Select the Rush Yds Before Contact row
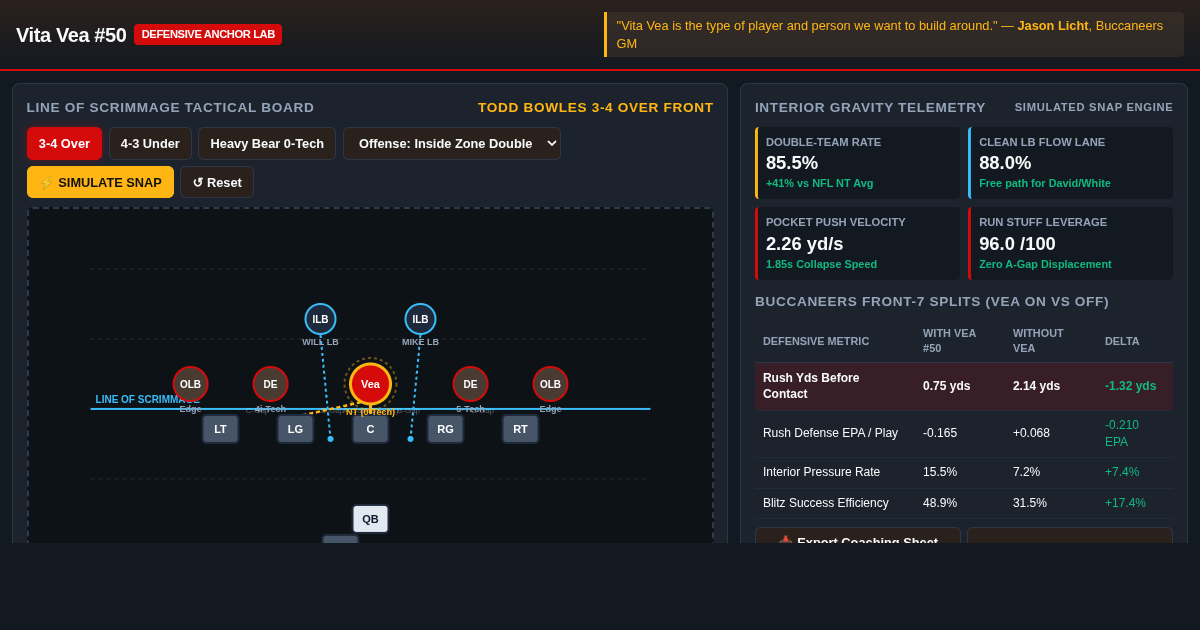 pyautogui.click(x=964, y=386)
